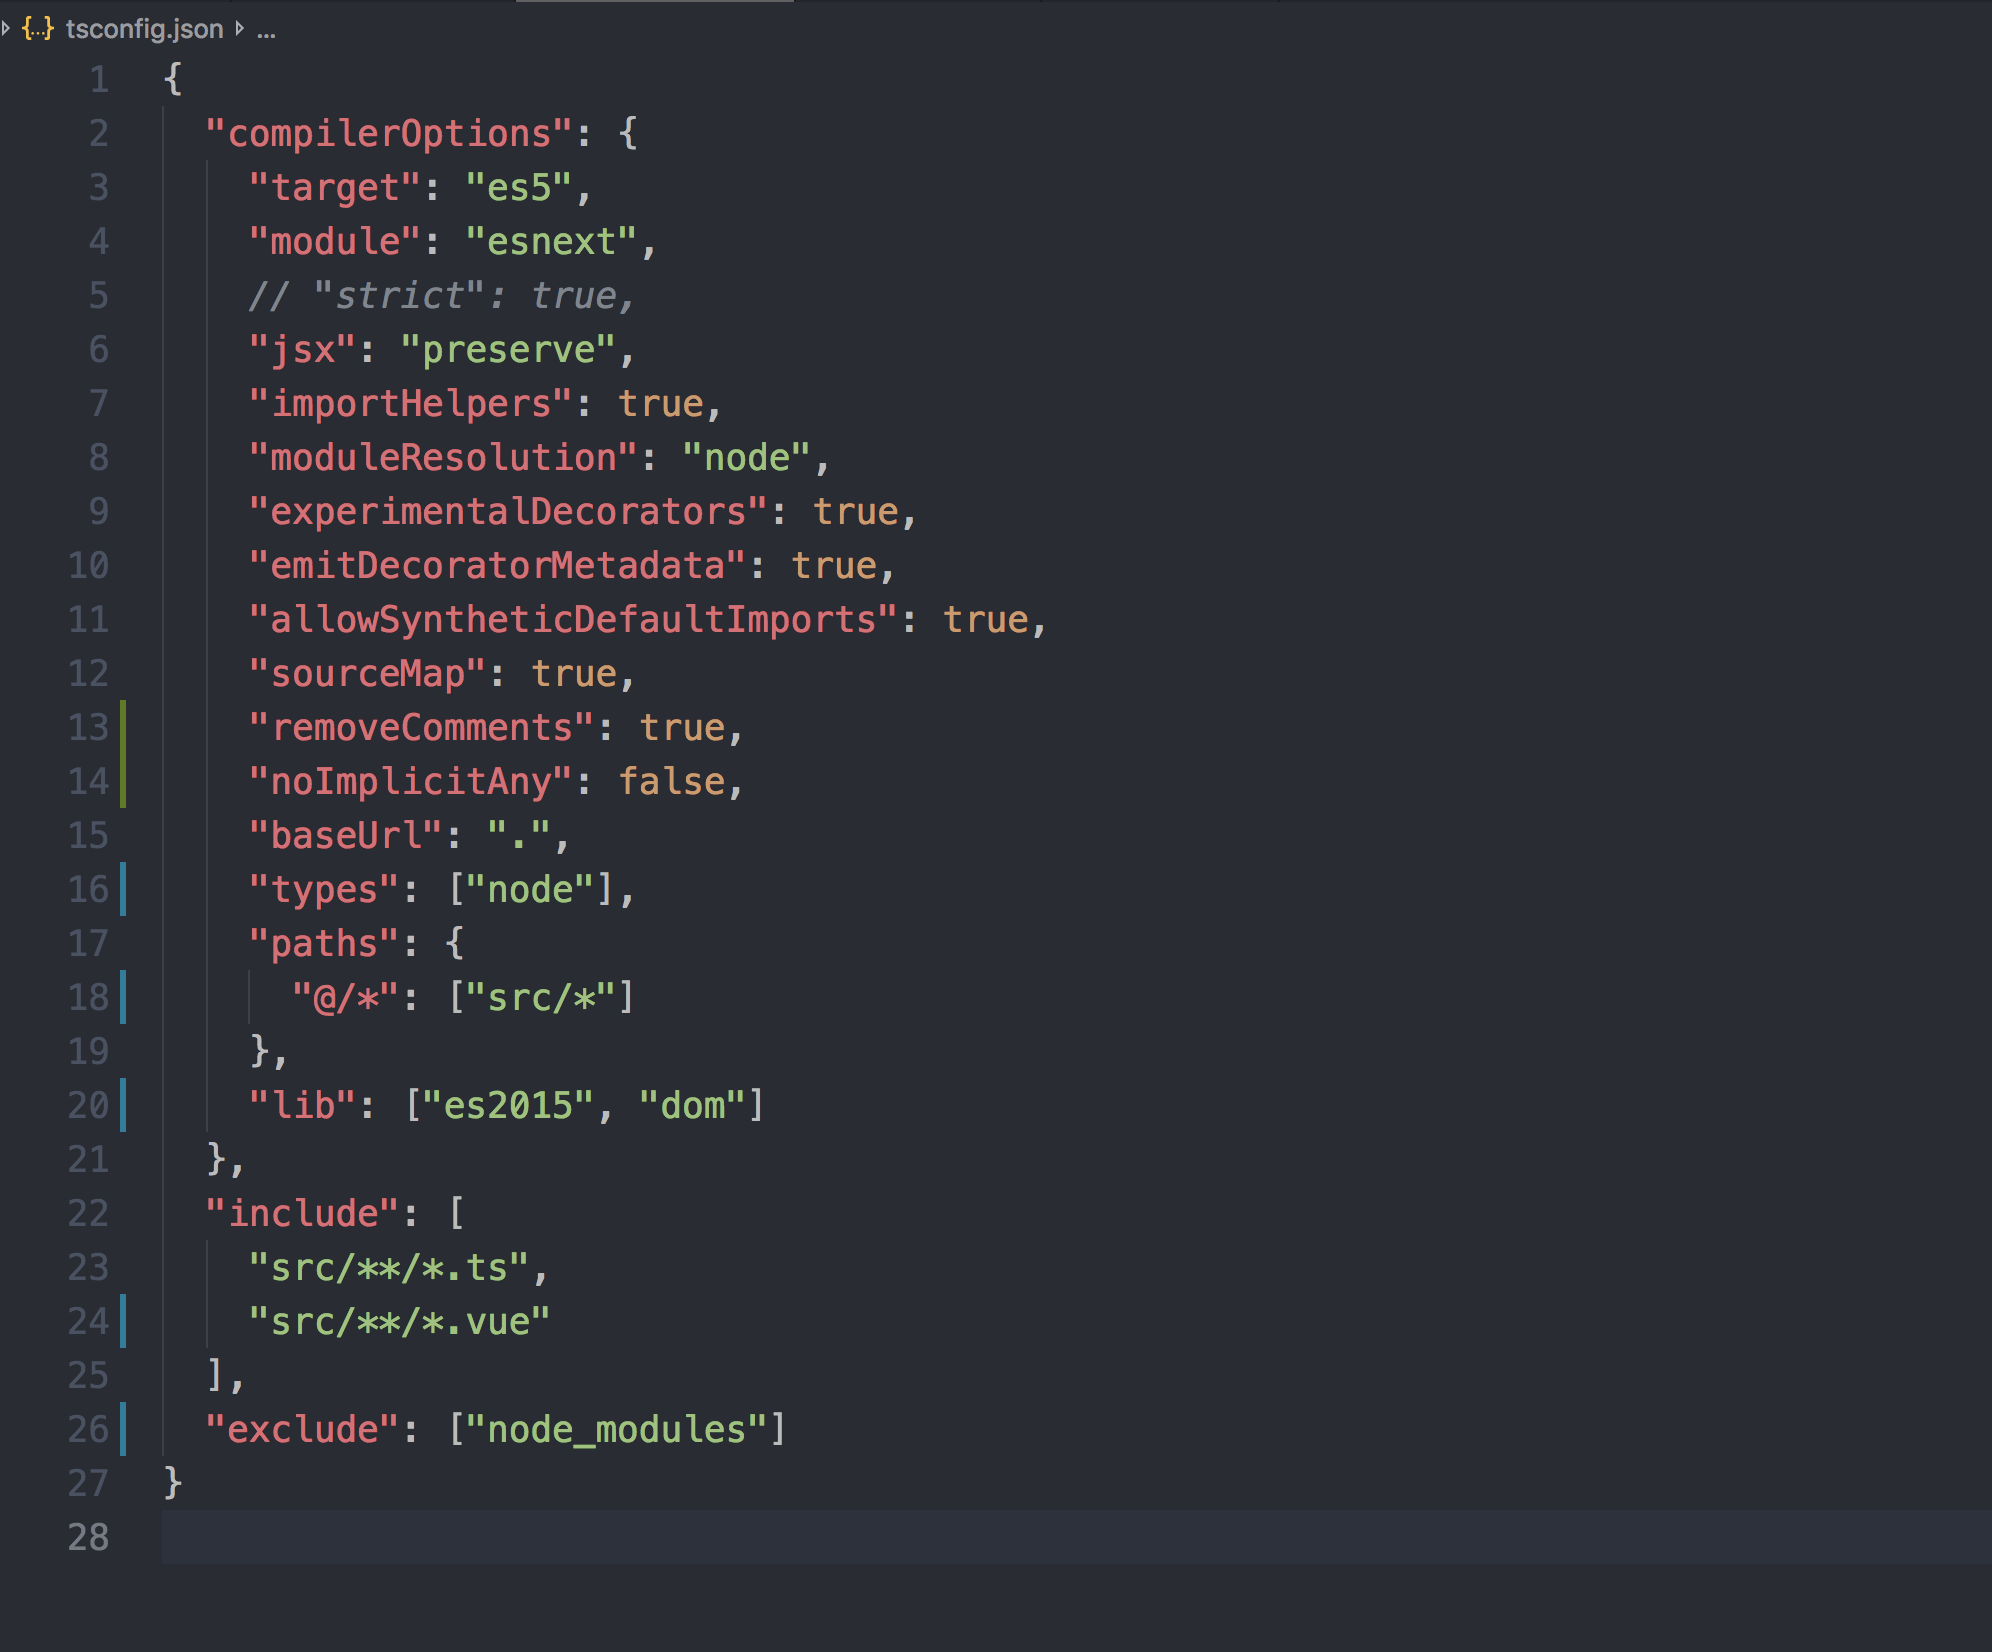Expand the leftmost breadcrumb disclosure triangle
1992x1652 pixels.
click(8, 28)
